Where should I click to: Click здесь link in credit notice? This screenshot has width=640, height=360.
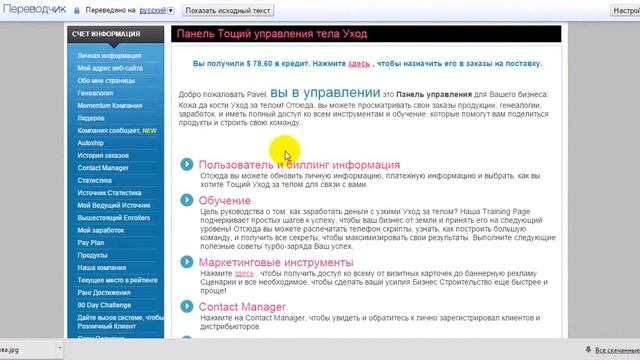click(x=359, y=64)
